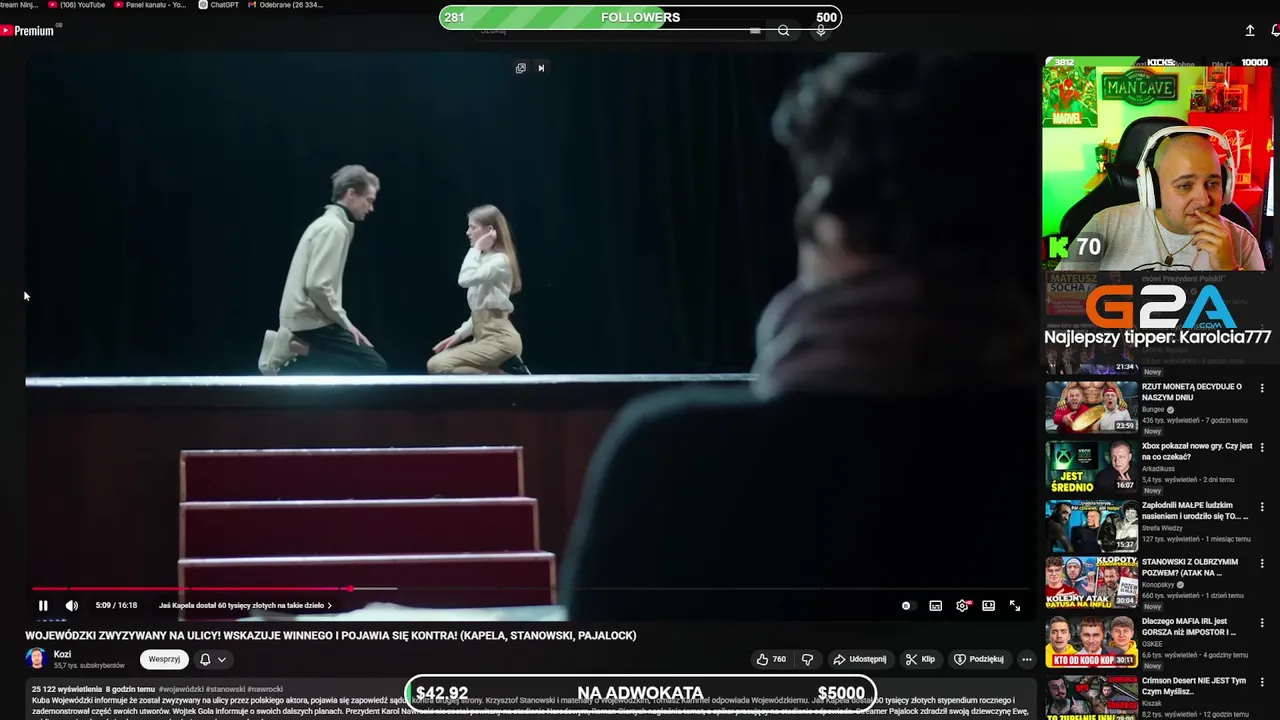Click hashtag #wojewódzki in description

coord(180,689)
